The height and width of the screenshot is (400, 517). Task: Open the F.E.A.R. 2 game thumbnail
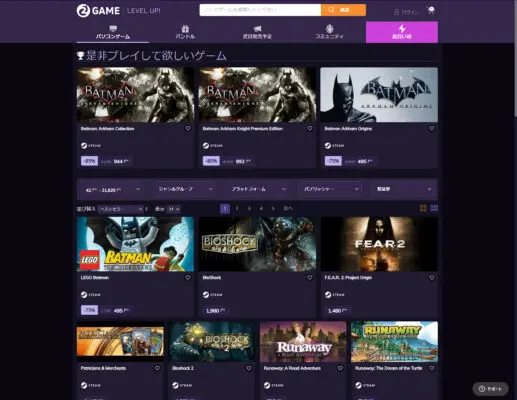[379, 244]
